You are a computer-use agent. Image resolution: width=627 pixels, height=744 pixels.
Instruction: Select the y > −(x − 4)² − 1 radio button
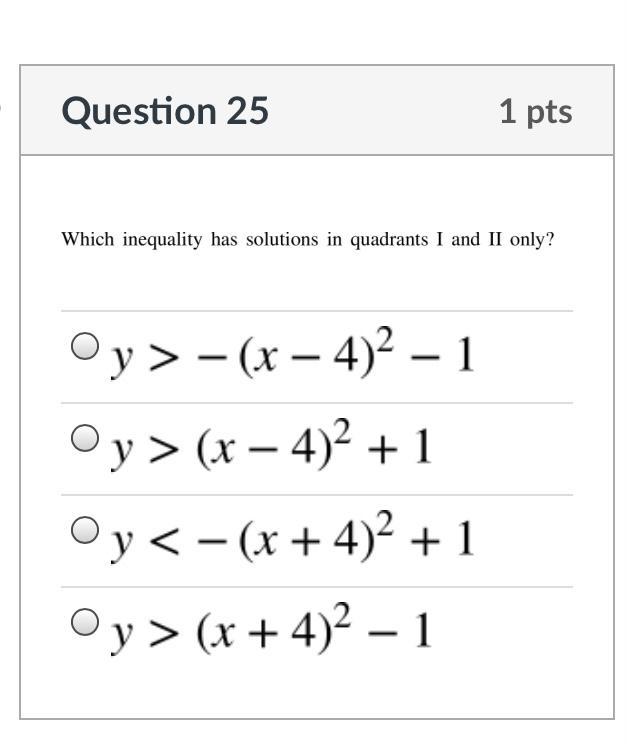tap(86, 347)
